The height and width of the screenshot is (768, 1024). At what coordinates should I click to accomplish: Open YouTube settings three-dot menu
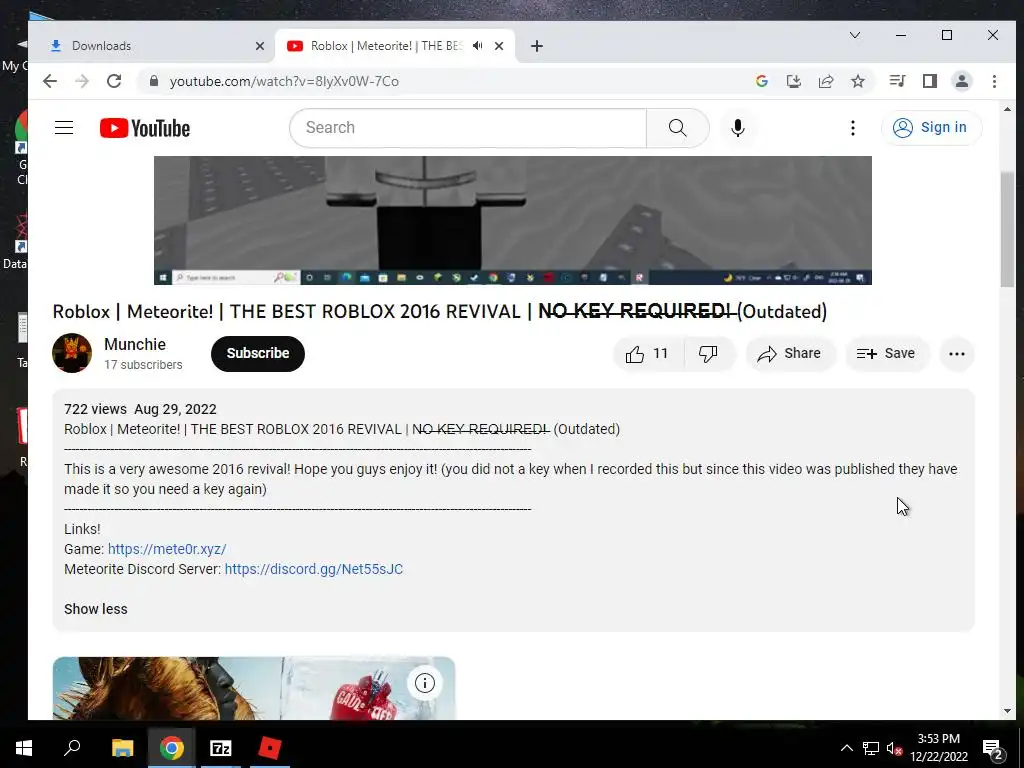tap(852, 127)
